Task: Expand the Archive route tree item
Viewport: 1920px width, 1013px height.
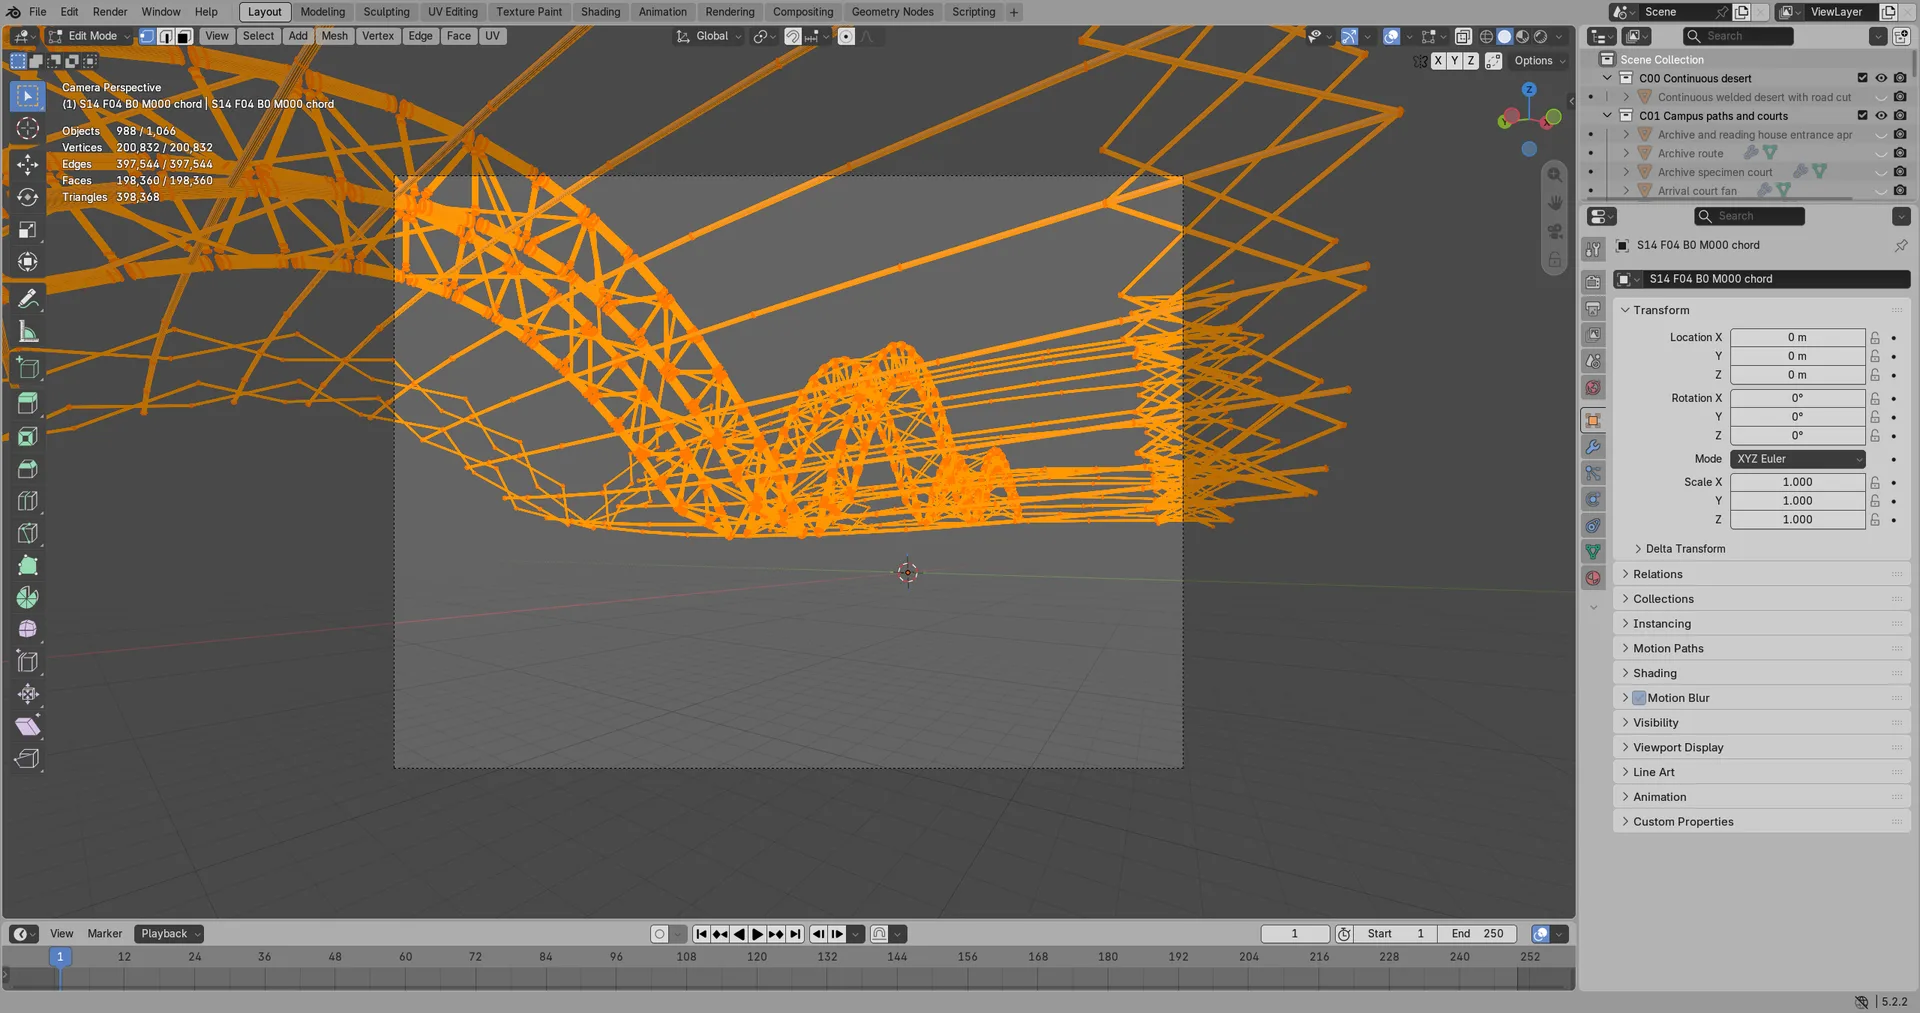Action: pos(1626,153)
